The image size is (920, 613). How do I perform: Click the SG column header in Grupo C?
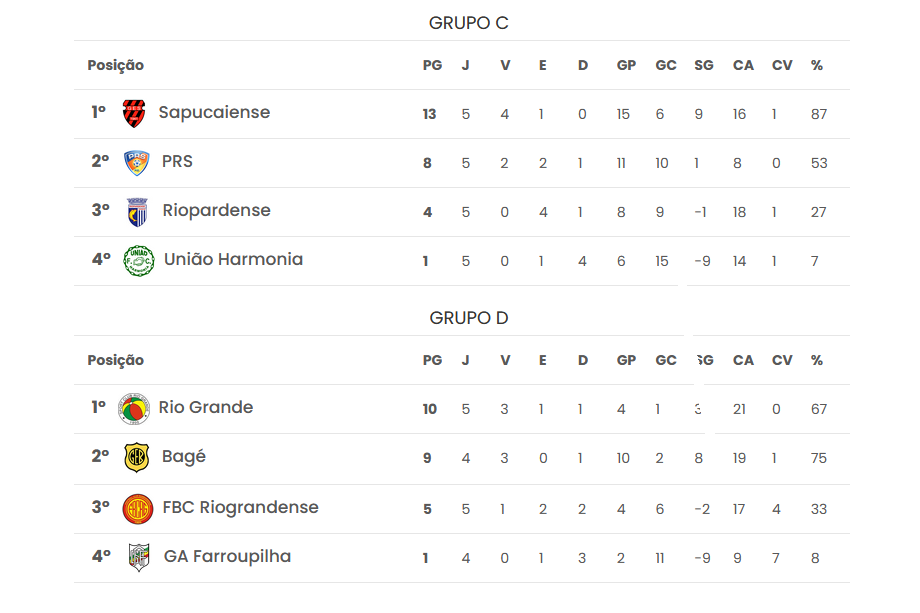[704, 66]
